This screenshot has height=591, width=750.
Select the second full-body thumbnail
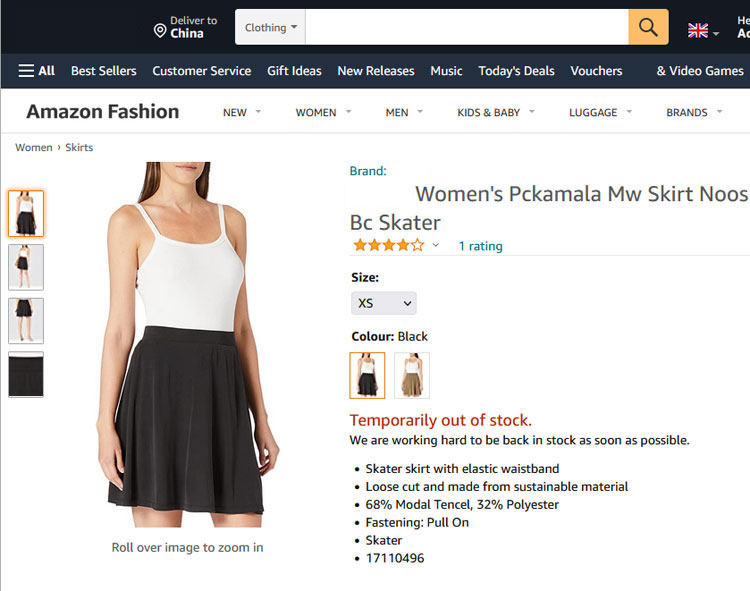pyautogui.click(x=26, y=267)
